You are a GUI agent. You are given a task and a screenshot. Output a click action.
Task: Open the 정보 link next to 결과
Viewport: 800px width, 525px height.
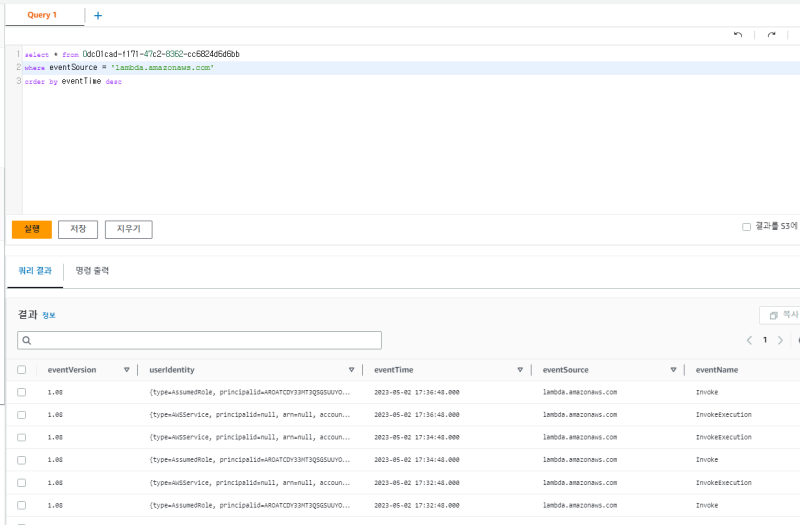[49, 315]
